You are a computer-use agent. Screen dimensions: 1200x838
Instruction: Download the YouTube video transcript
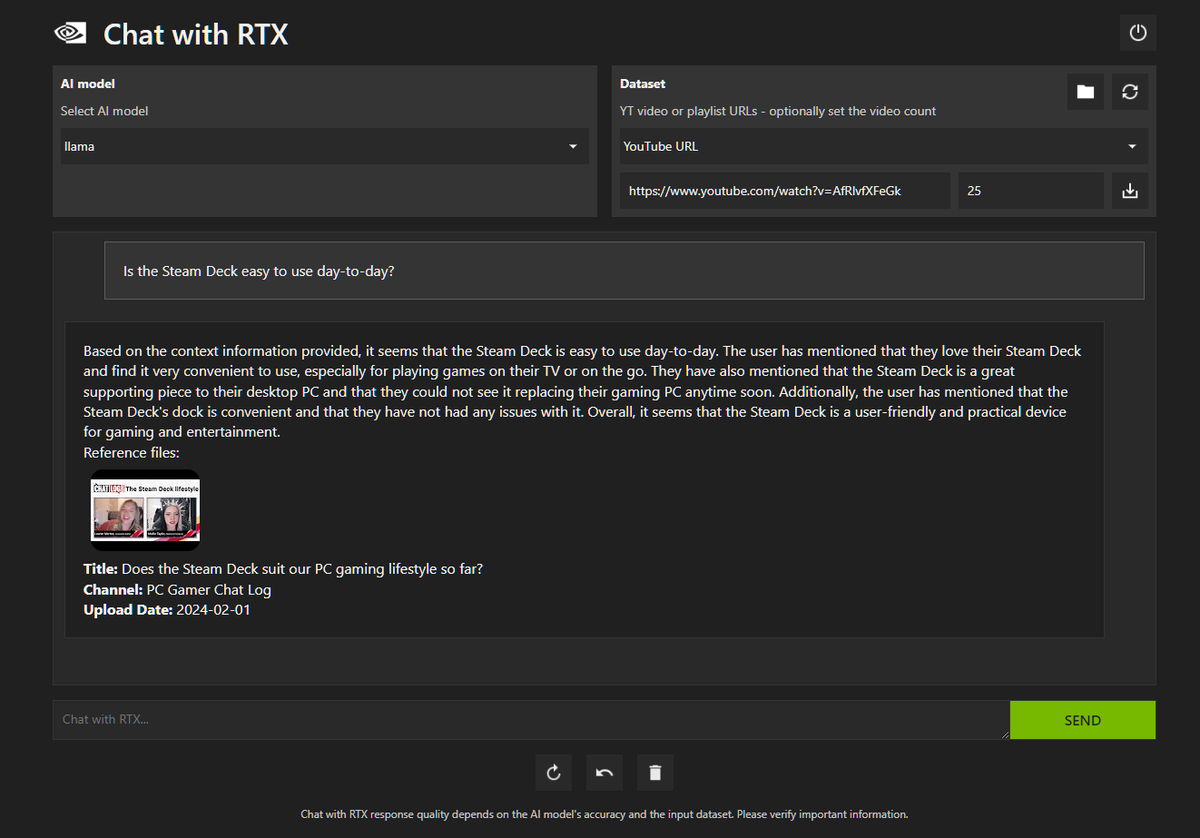[x=1130, y=190]
